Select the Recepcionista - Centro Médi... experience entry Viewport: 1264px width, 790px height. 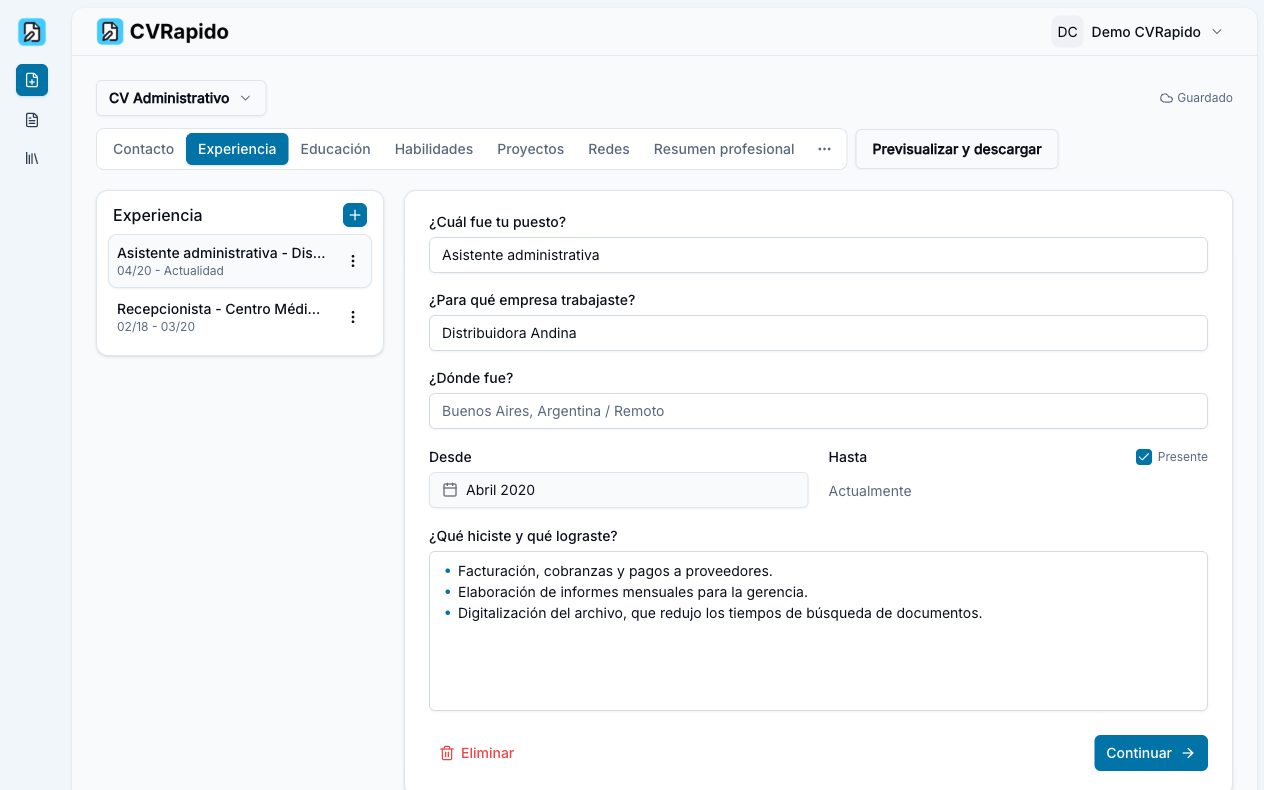[x=240, y=317]
